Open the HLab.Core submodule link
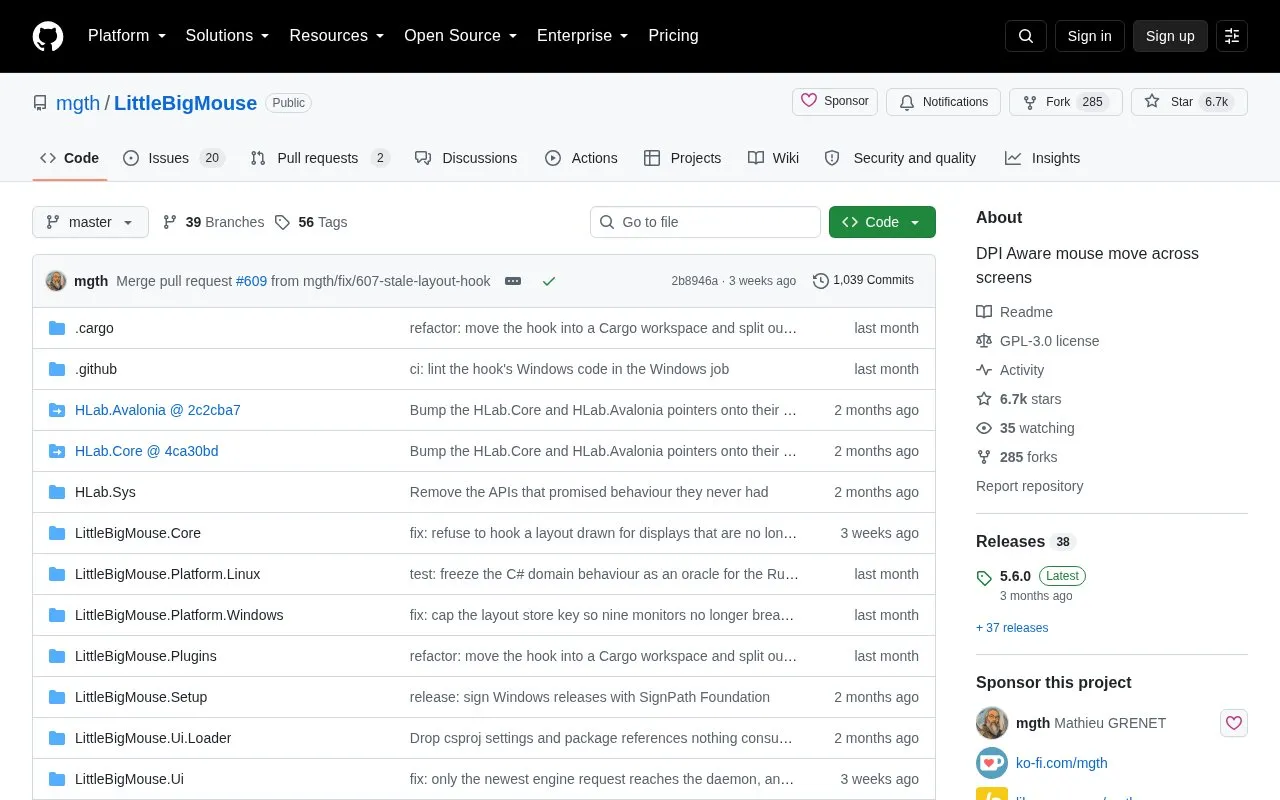 (x=146, y=451)
